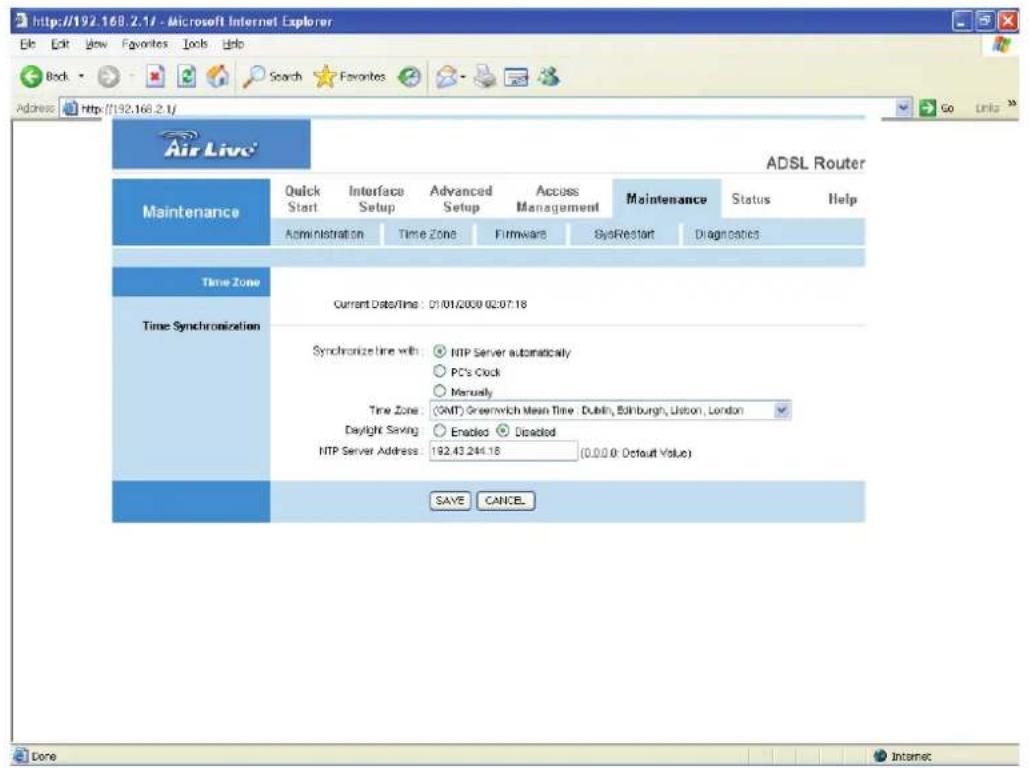Open the Administration sub-page
The image size is (1029, 768).
click(324, 234)
